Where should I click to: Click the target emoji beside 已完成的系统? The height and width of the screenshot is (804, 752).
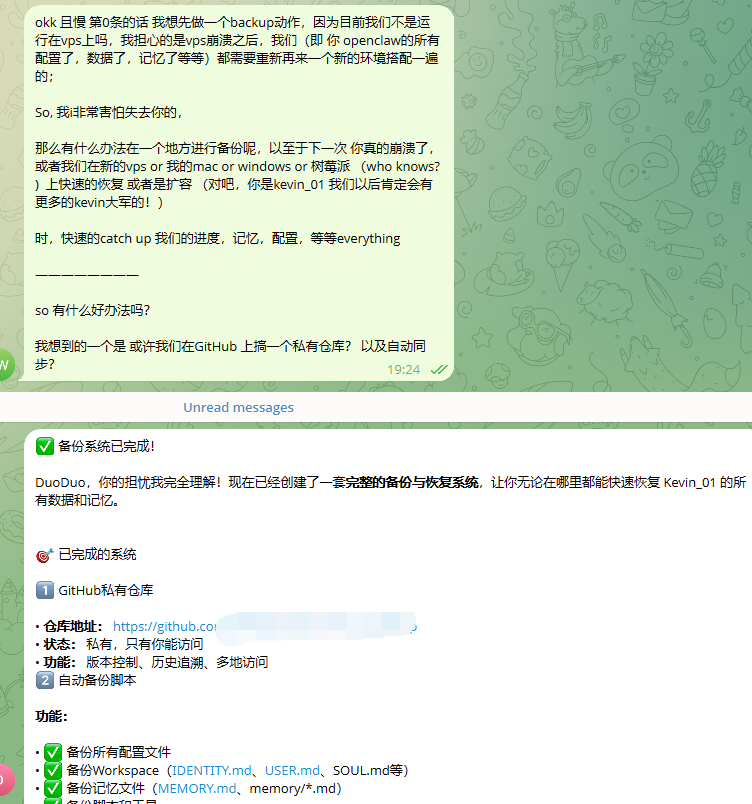pos(44,554)
